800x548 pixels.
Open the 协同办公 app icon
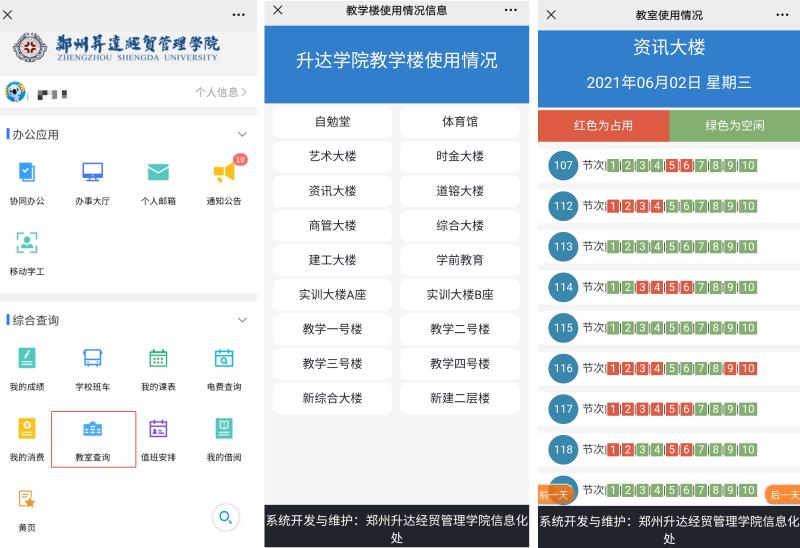[x=27, y=172]
